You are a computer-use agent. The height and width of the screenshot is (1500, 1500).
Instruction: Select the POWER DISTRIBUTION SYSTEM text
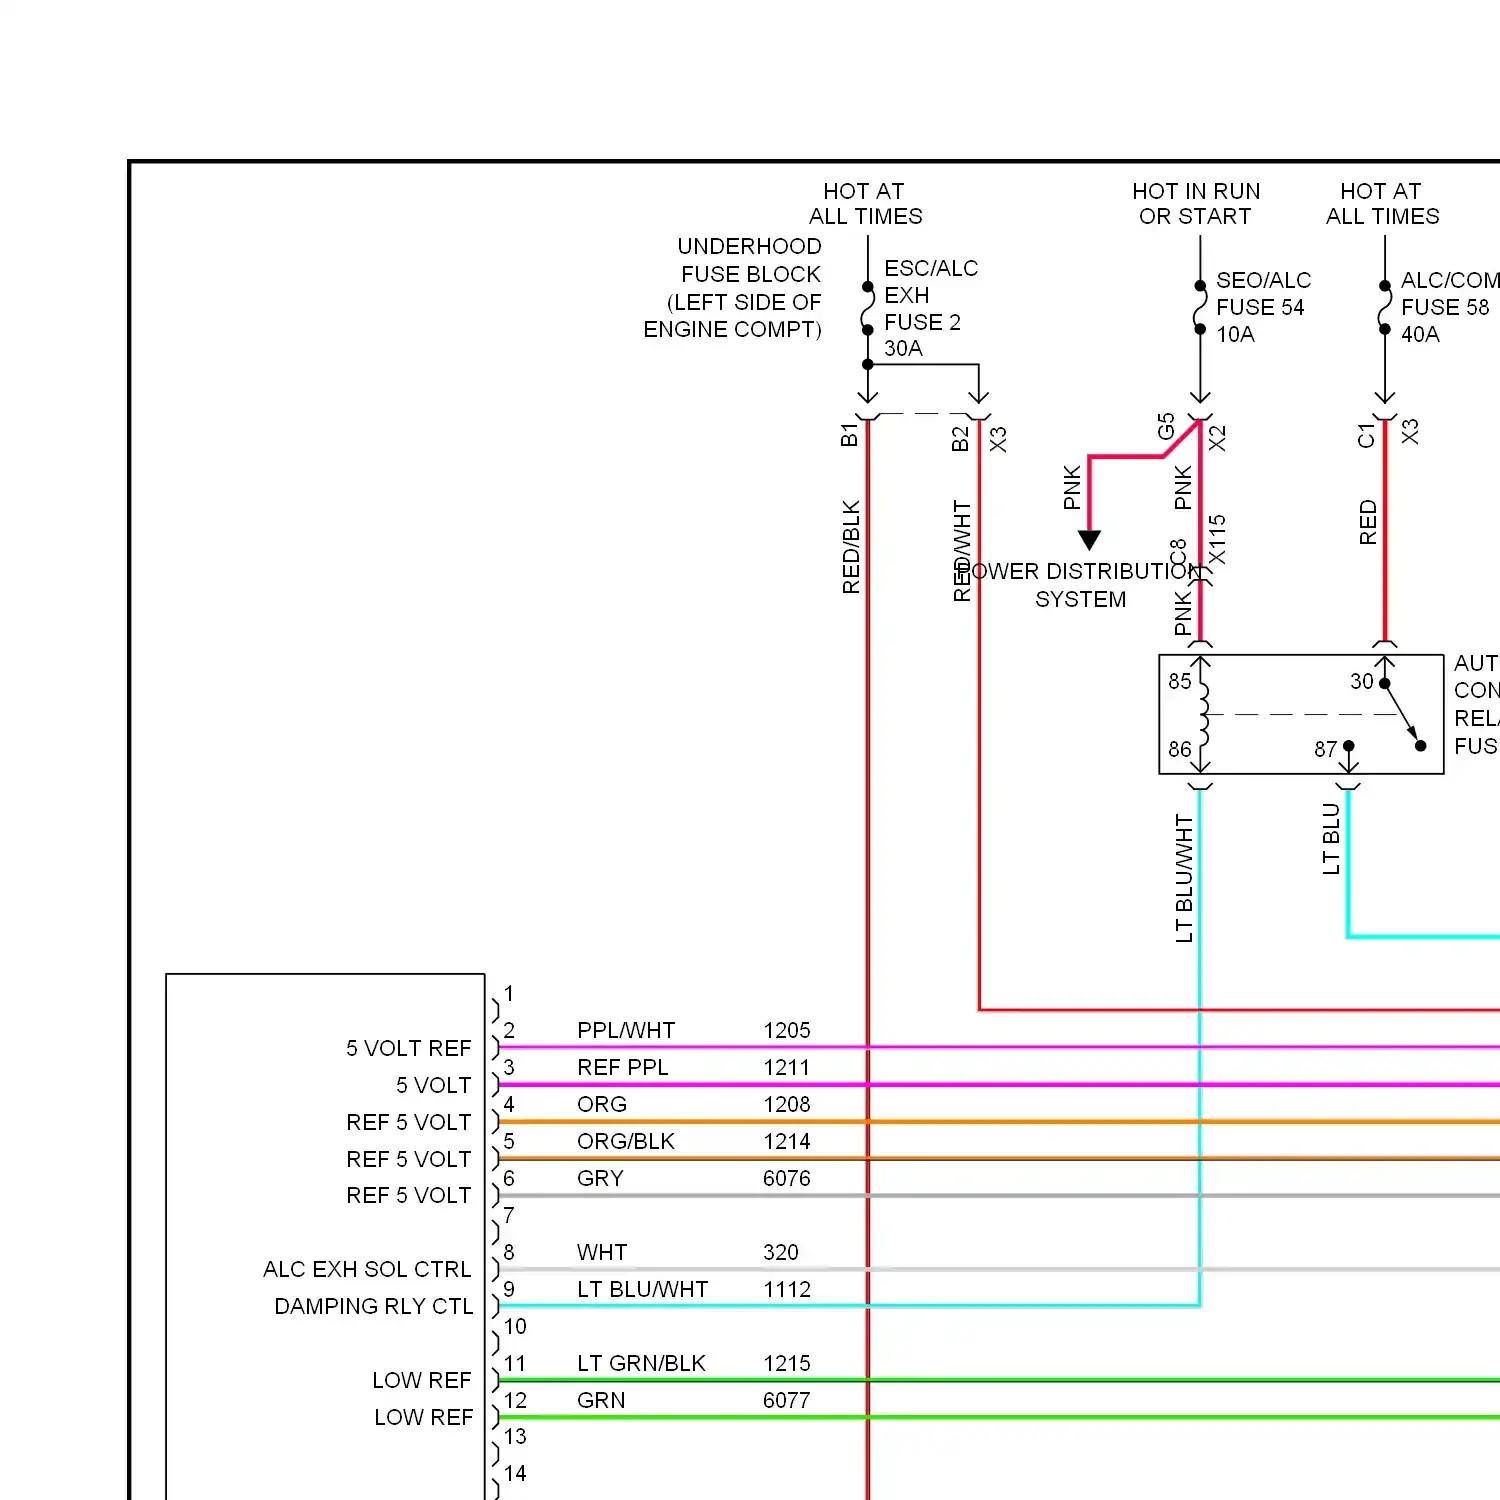coord(1081,585)
